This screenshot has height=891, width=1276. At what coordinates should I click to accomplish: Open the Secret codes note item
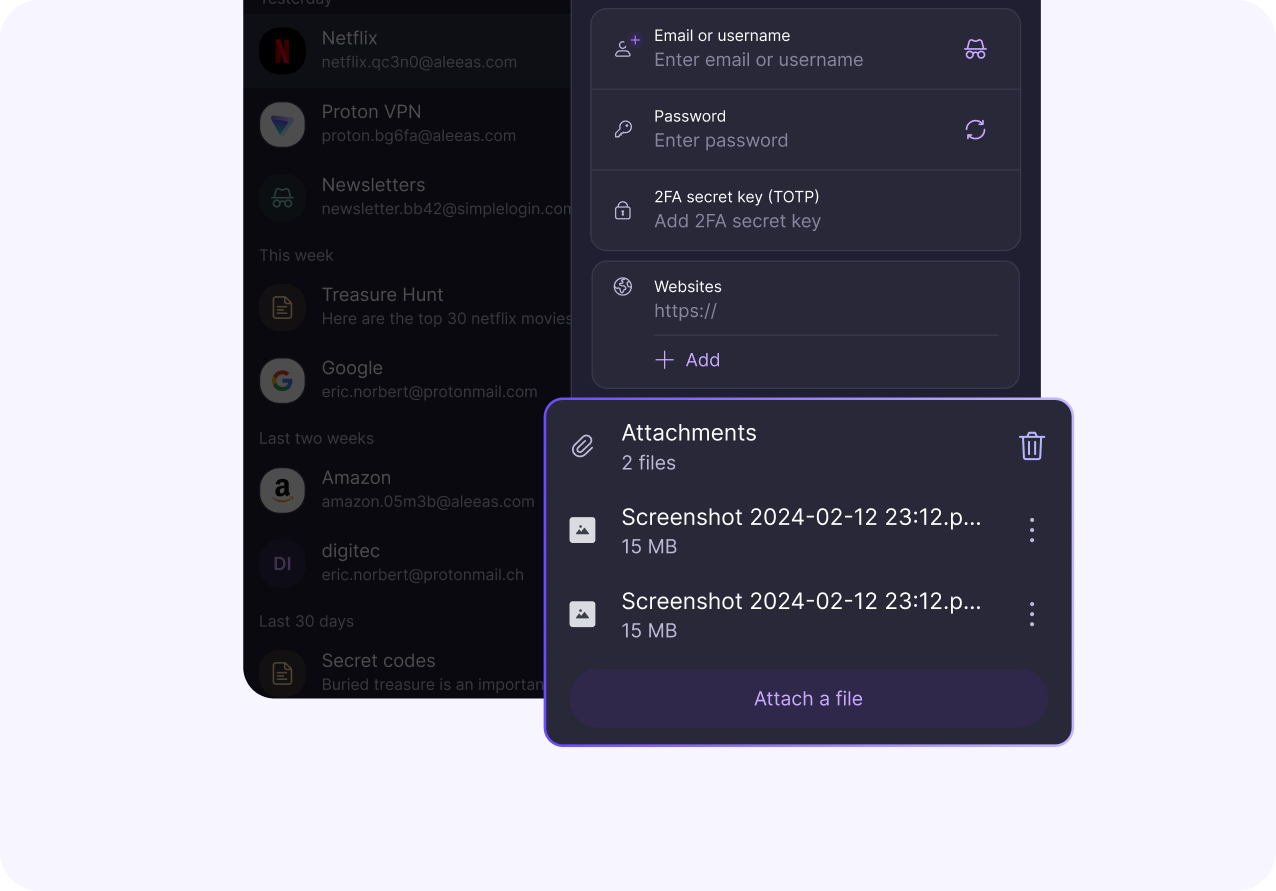(408, 671)
